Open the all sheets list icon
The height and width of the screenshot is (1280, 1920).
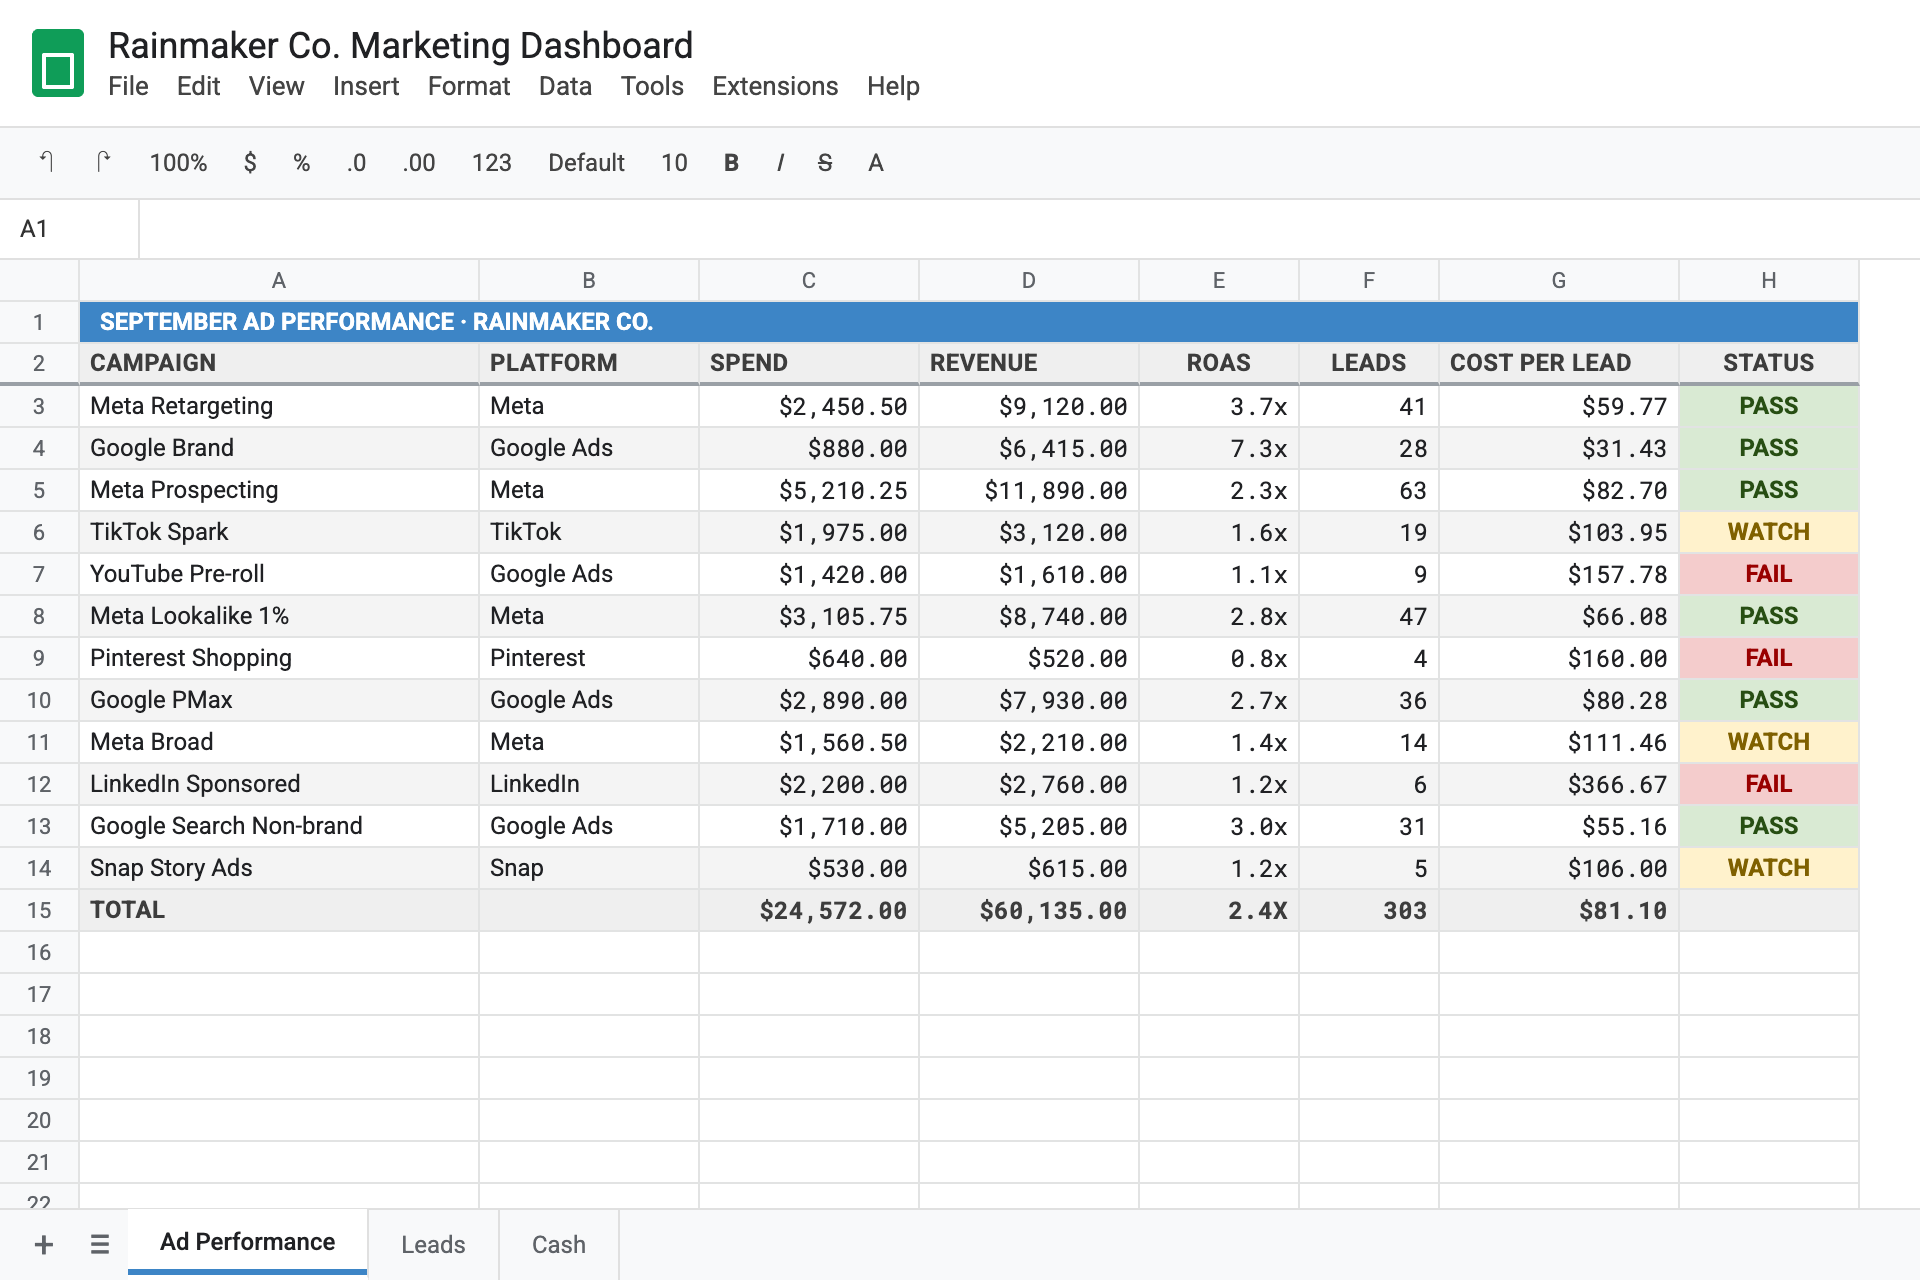point(100,1244)
